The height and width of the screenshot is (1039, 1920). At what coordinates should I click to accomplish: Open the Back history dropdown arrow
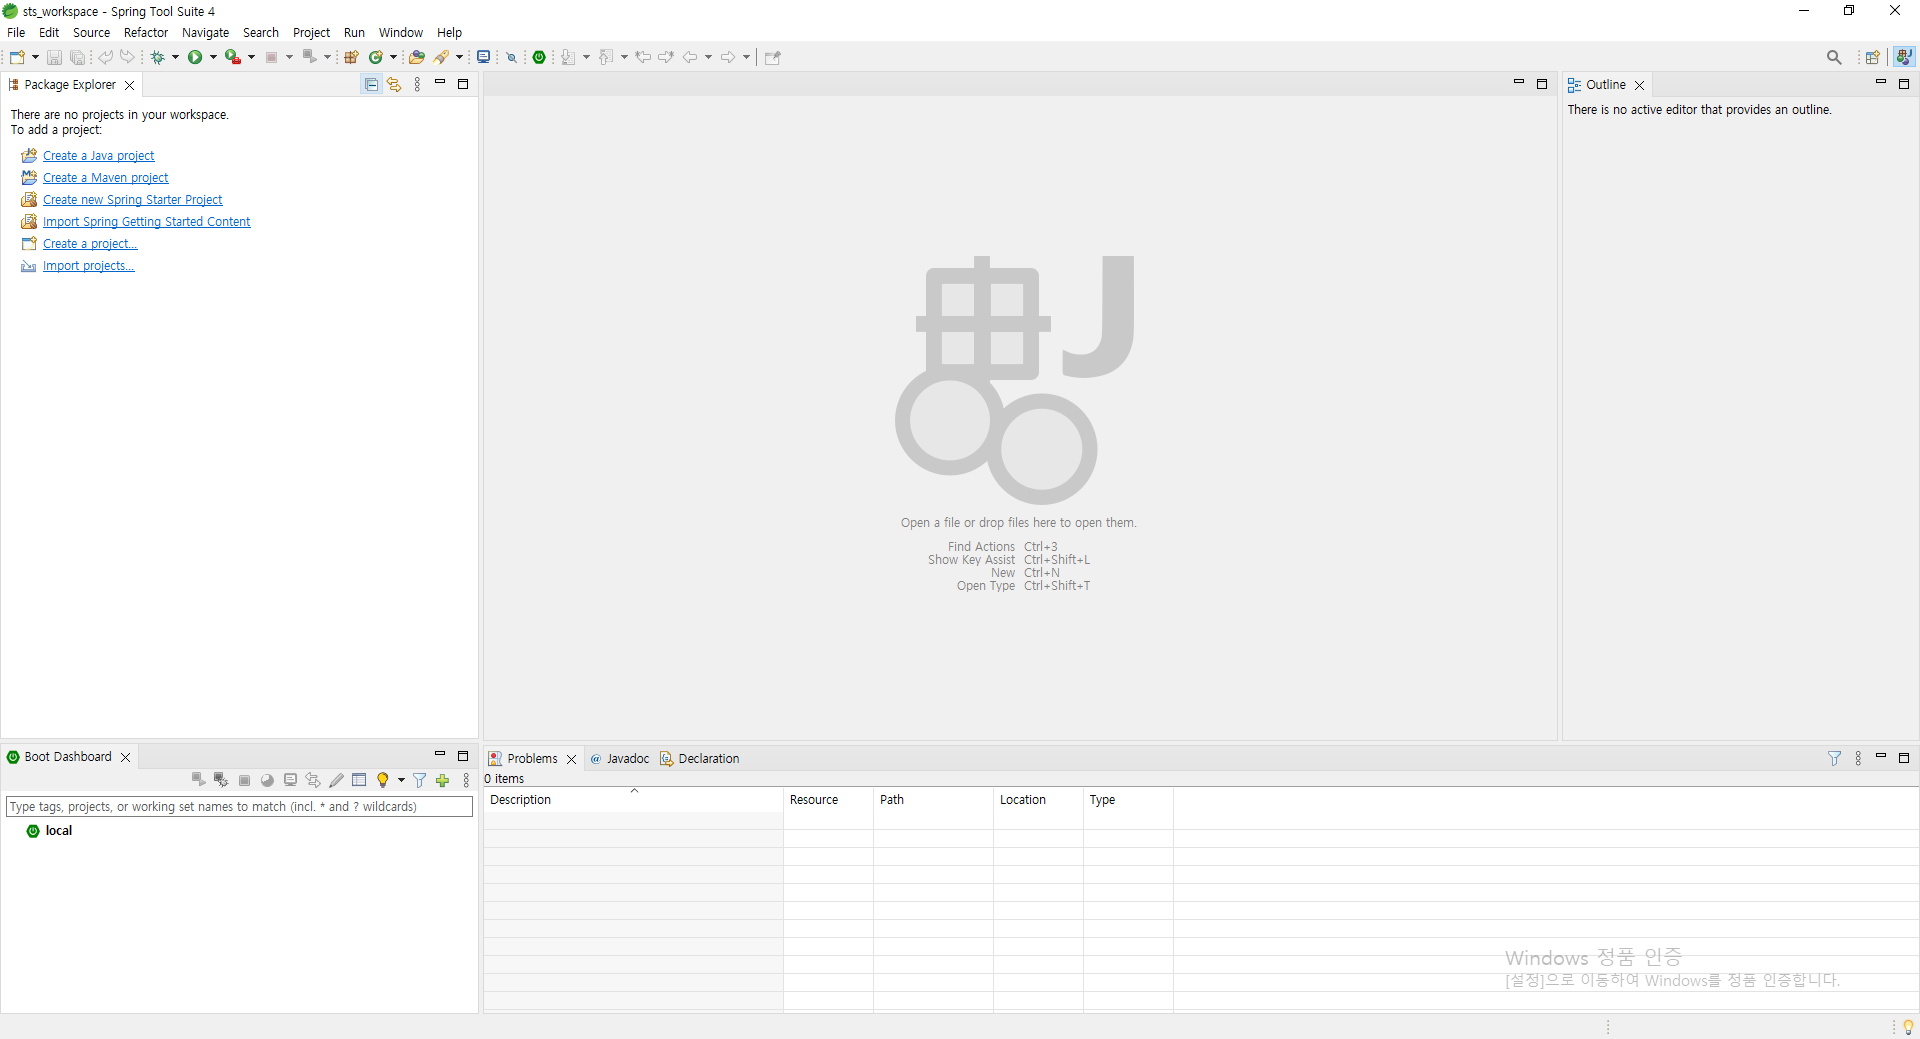coord(708,57)
